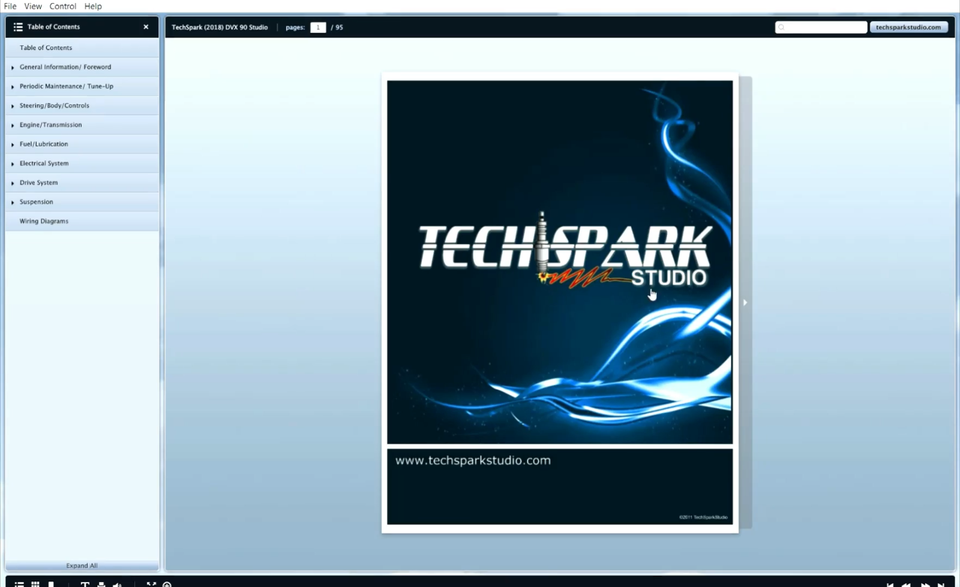Viewport: 960px width, 587px height.
Task: Click Fuel/Lubrication label
Action: 43,144
